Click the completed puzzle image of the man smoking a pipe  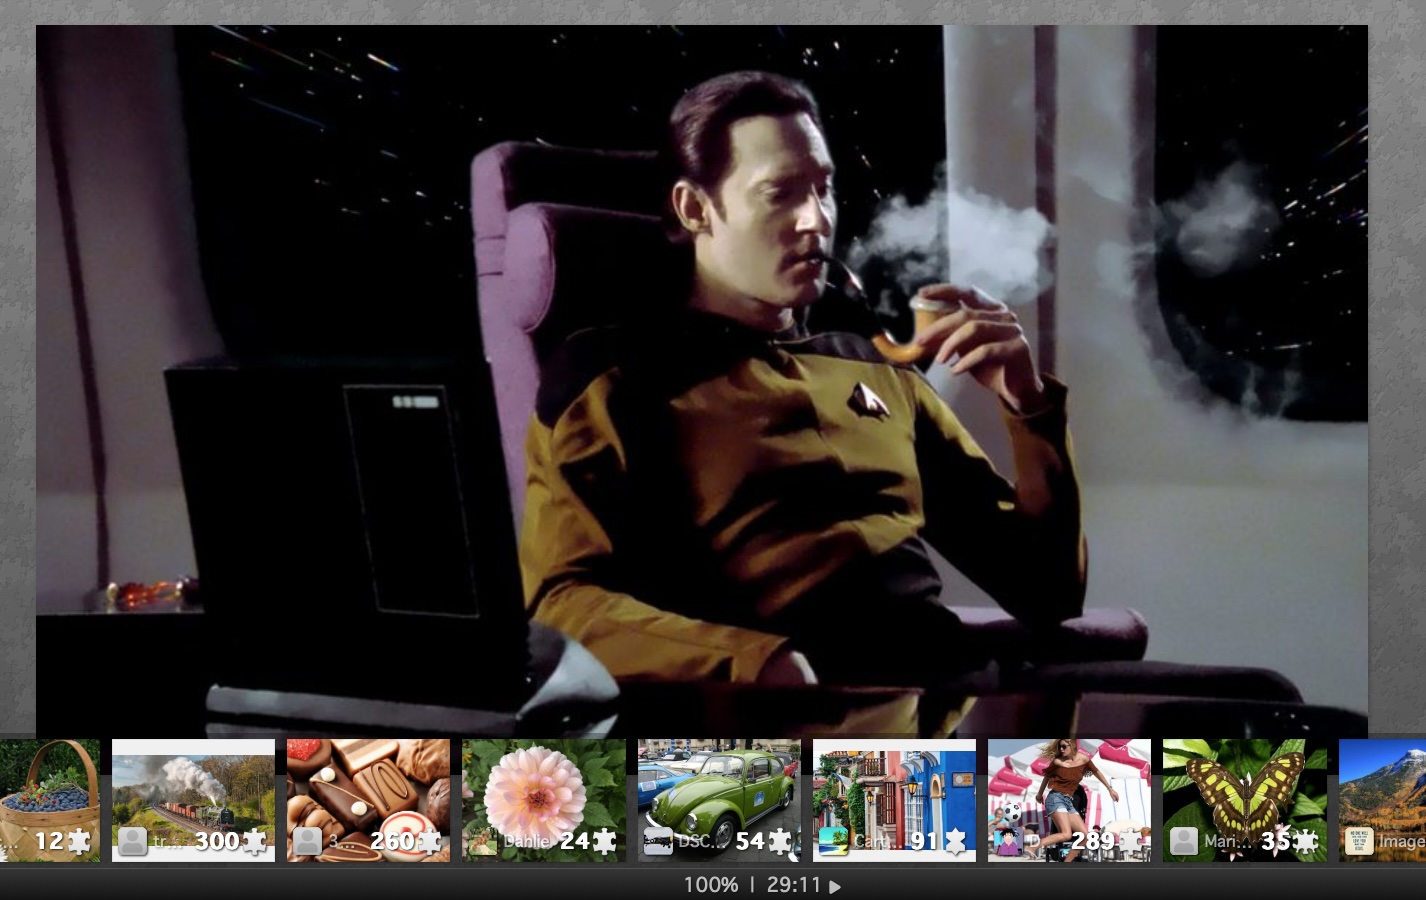click(702, 381)
